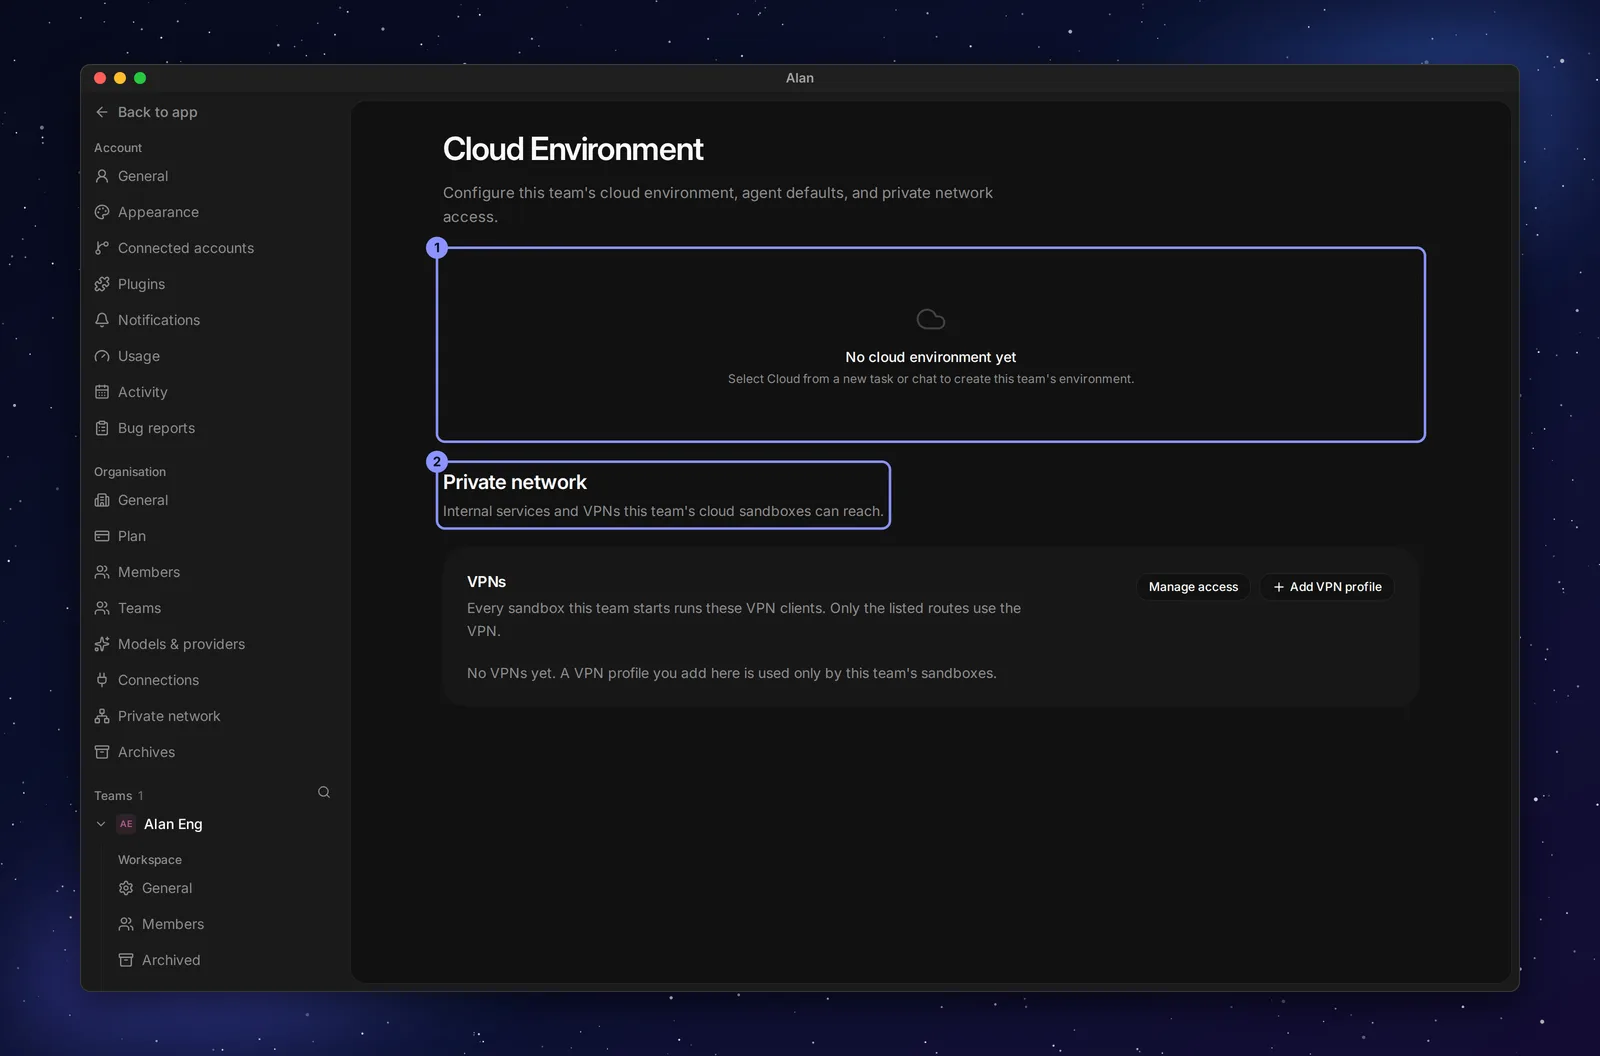Viewport: 1600px width, 1056px height.
Task: Collapse the Alan Eng team chevron
Action: point(101,824)
